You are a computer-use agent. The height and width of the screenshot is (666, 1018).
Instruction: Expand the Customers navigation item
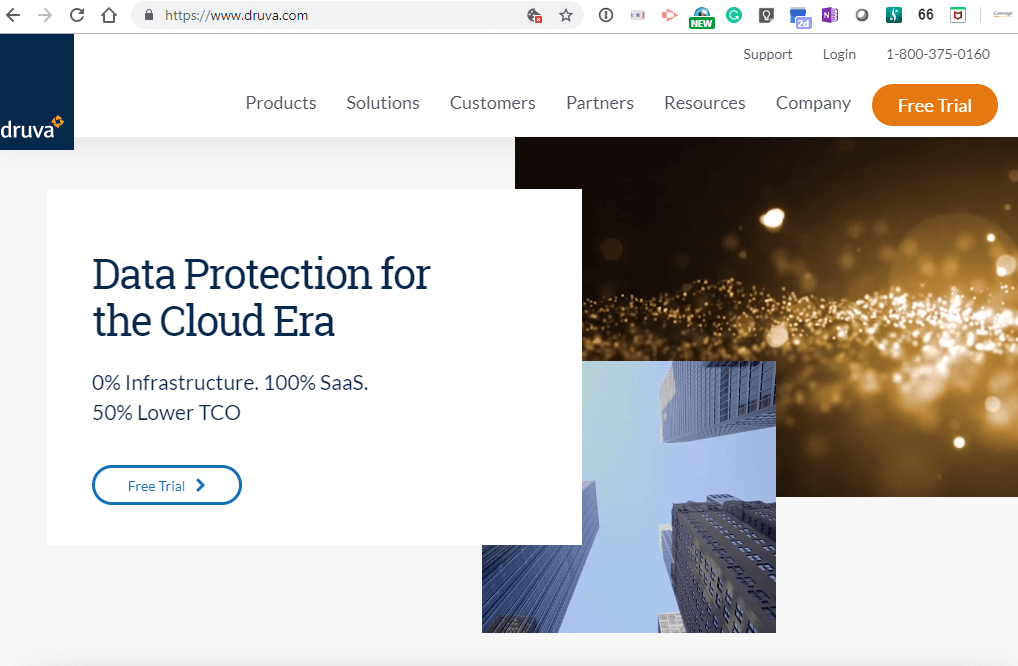pyautogui.click(x=492, y=103)
